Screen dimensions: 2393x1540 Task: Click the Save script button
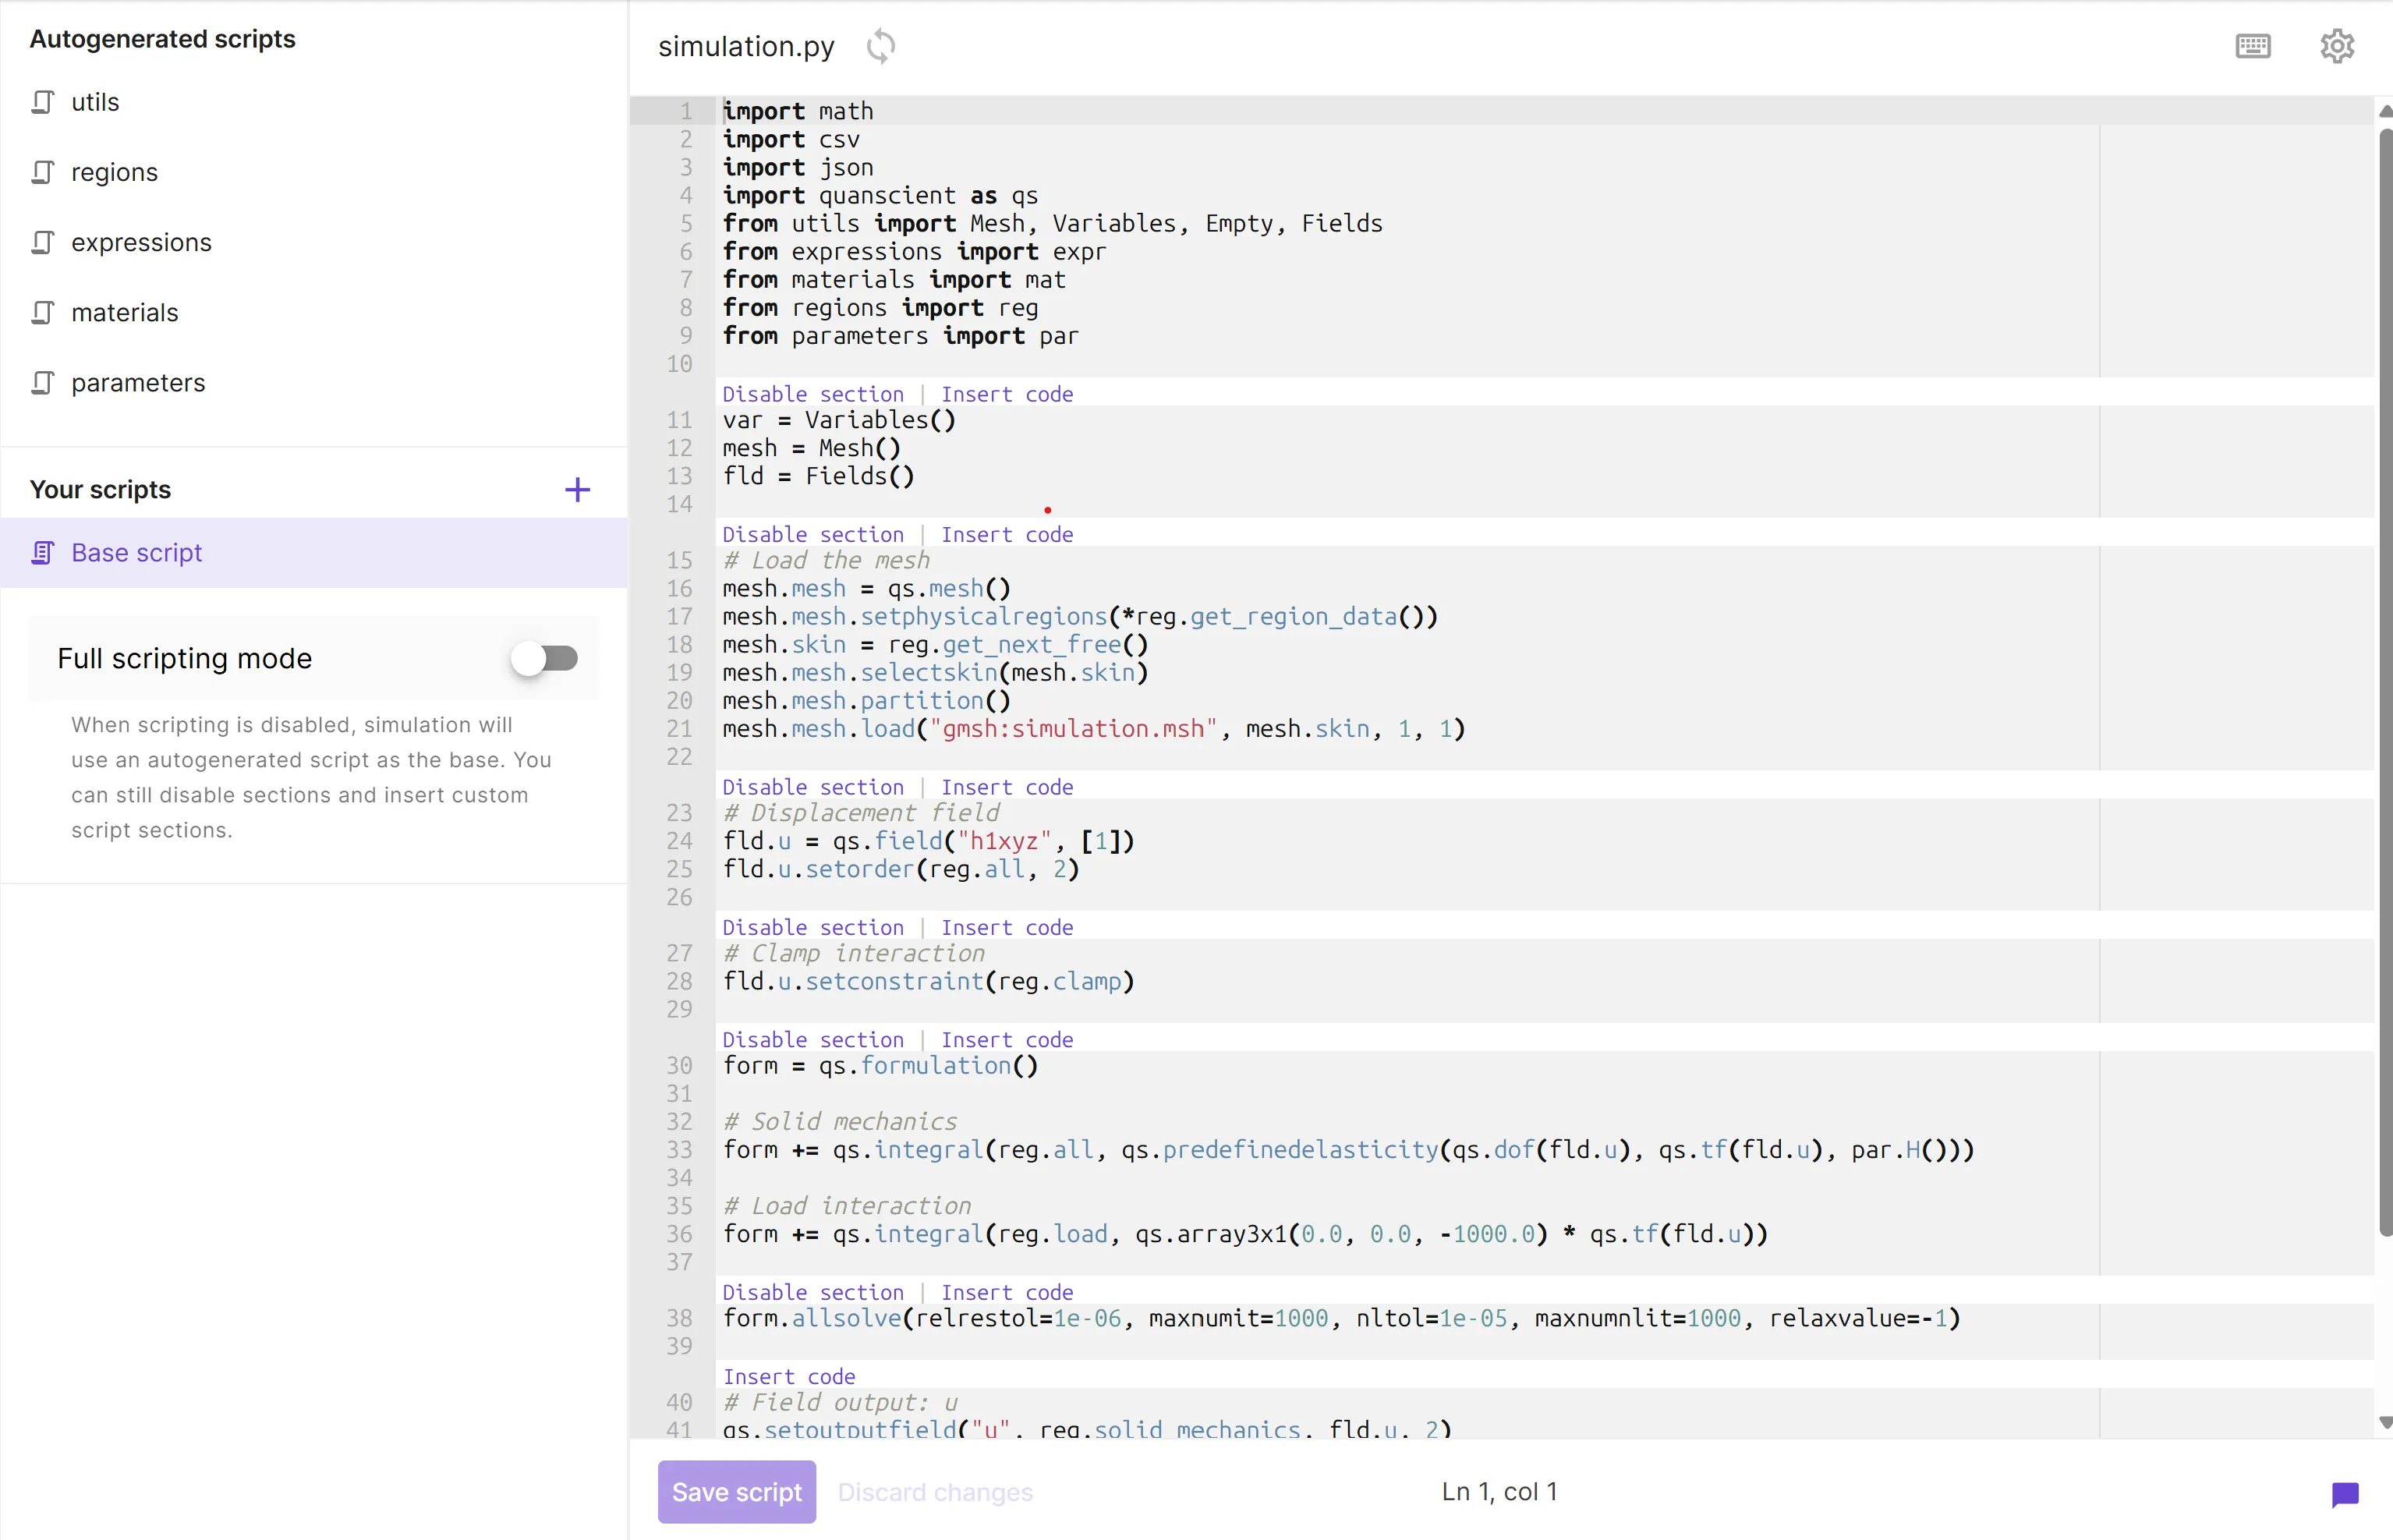tap(736, 1491)
